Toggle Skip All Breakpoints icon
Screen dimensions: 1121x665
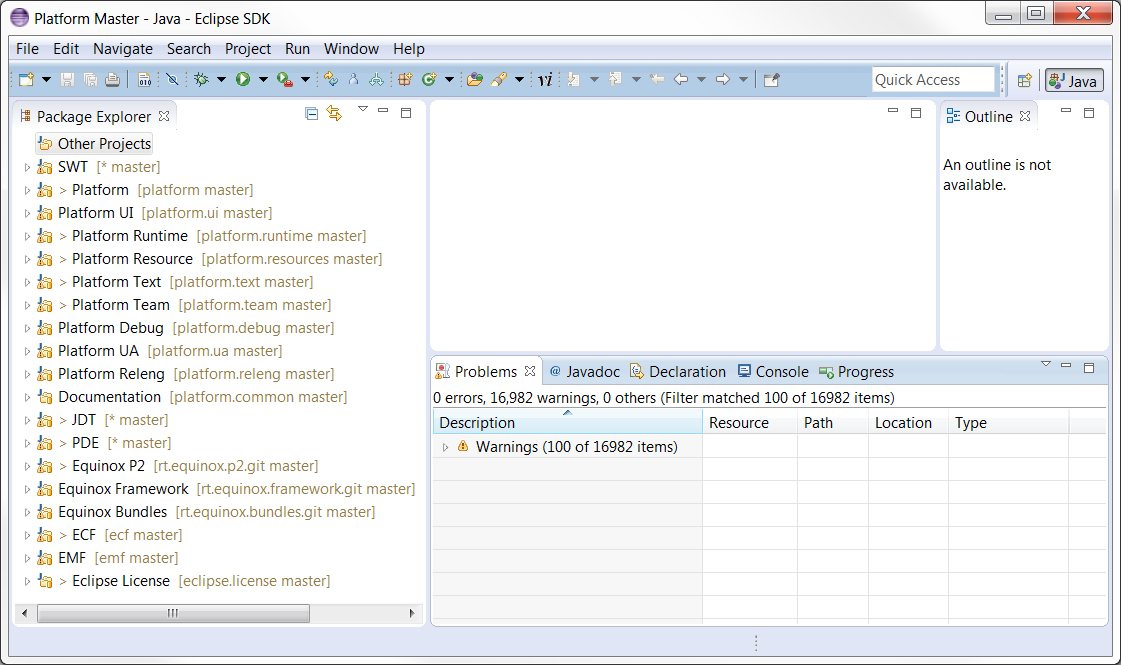pos(172,79)
